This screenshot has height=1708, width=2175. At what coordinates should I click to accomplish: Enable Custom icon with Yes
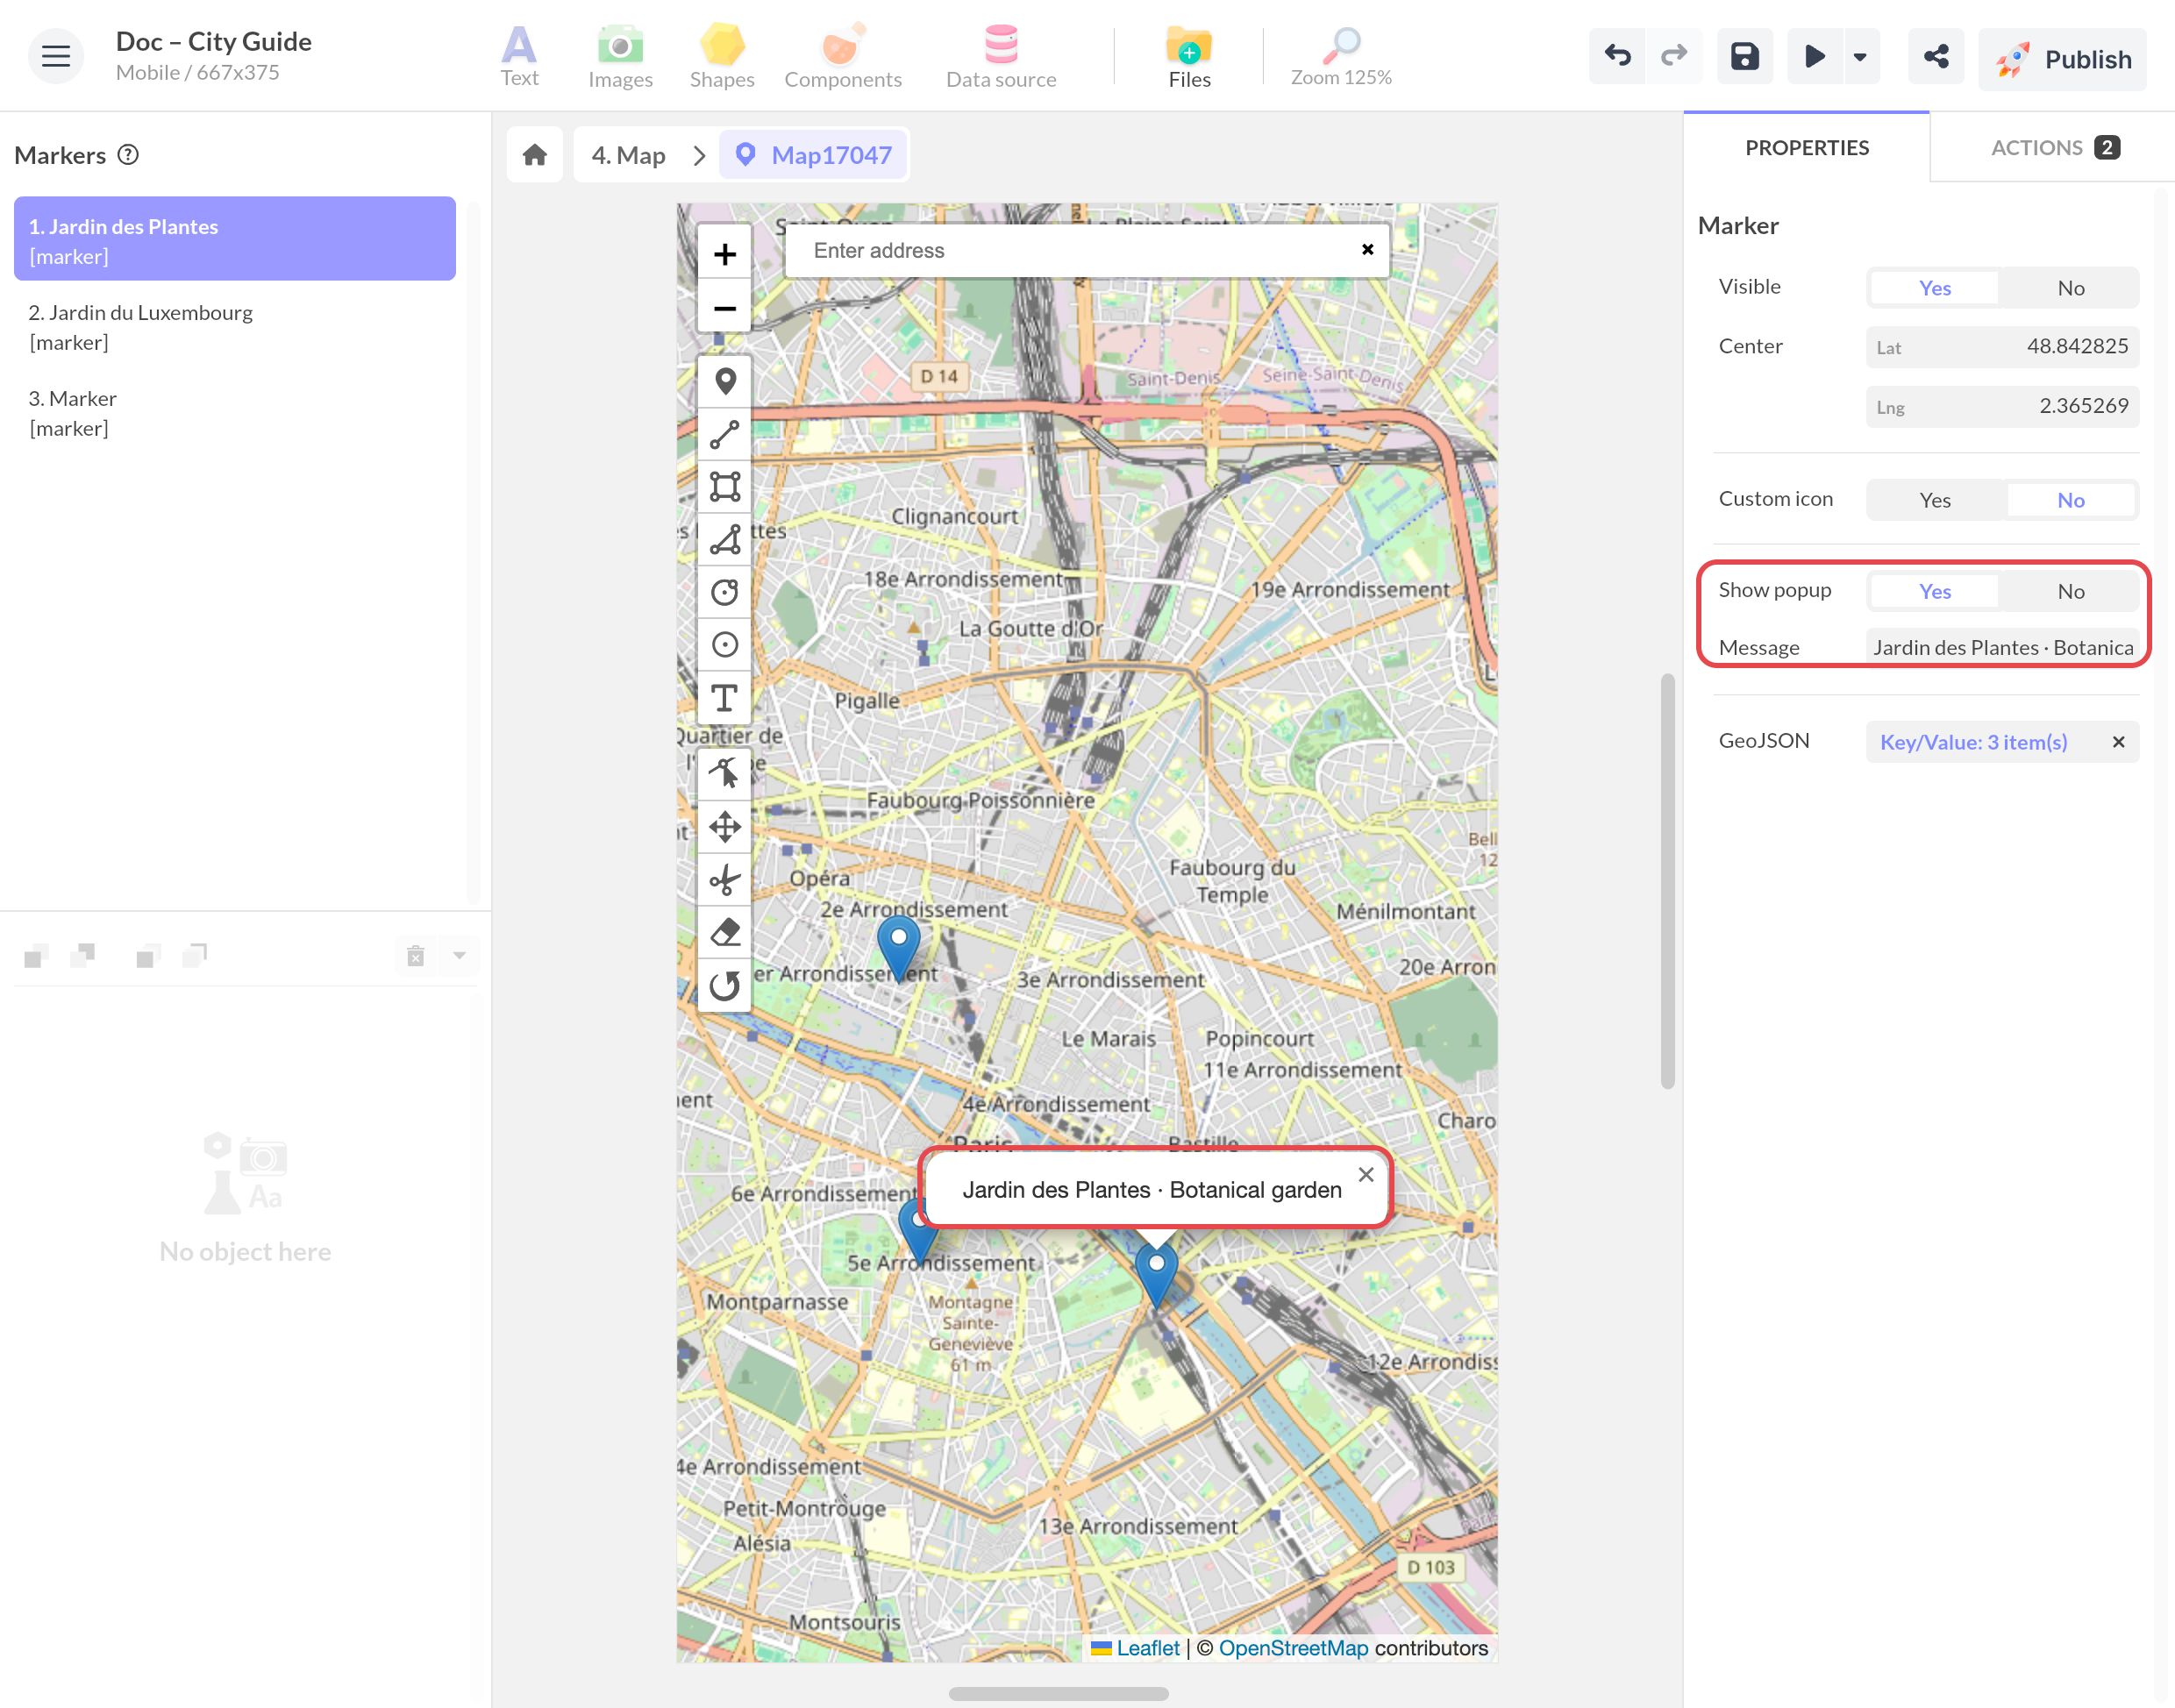coord(1934,500)
